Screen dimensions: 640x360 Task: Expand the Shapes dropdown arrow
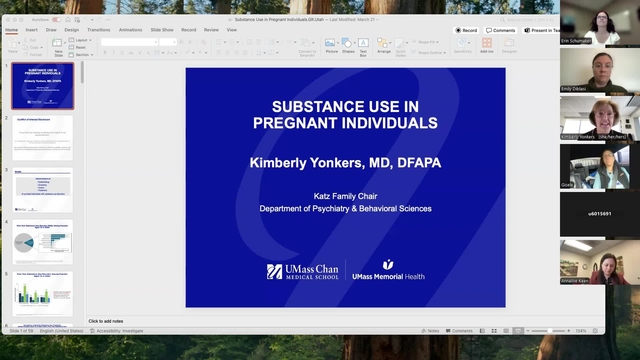[x=354, y=42]
